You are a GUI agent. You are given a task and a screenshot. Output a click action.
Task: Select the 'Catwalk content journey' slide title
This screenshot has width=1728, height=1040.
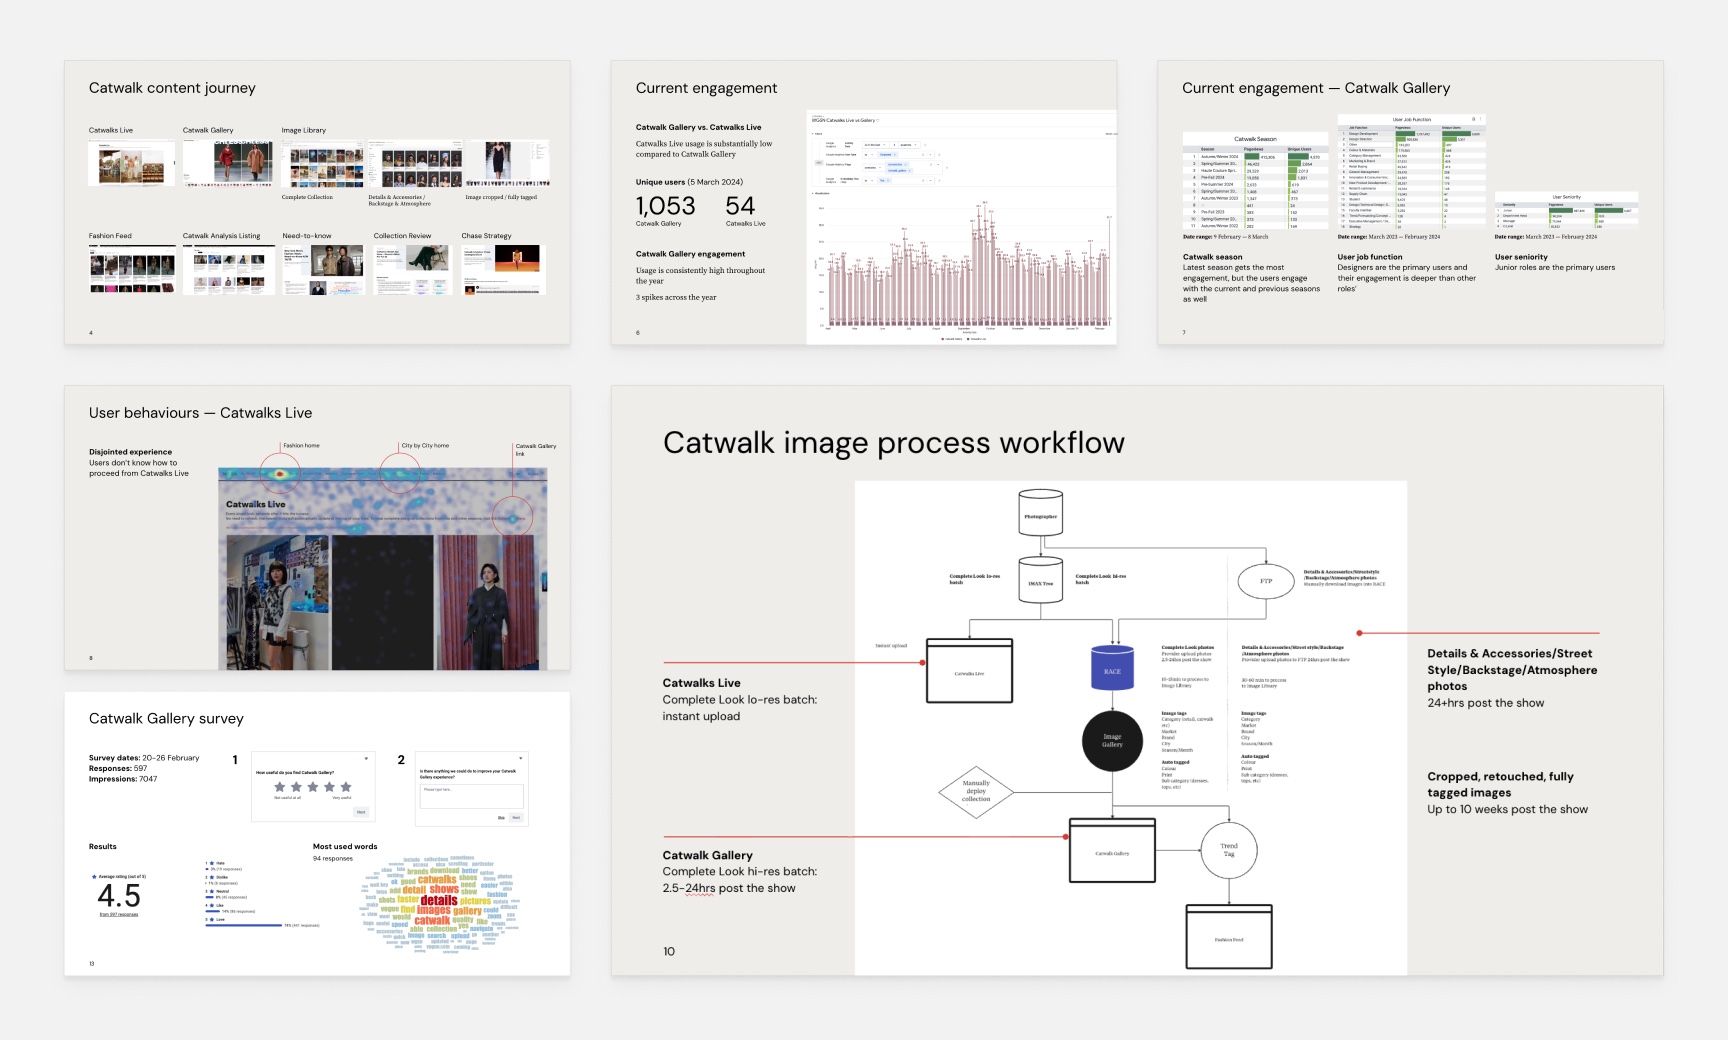click(x=172, y=88)
